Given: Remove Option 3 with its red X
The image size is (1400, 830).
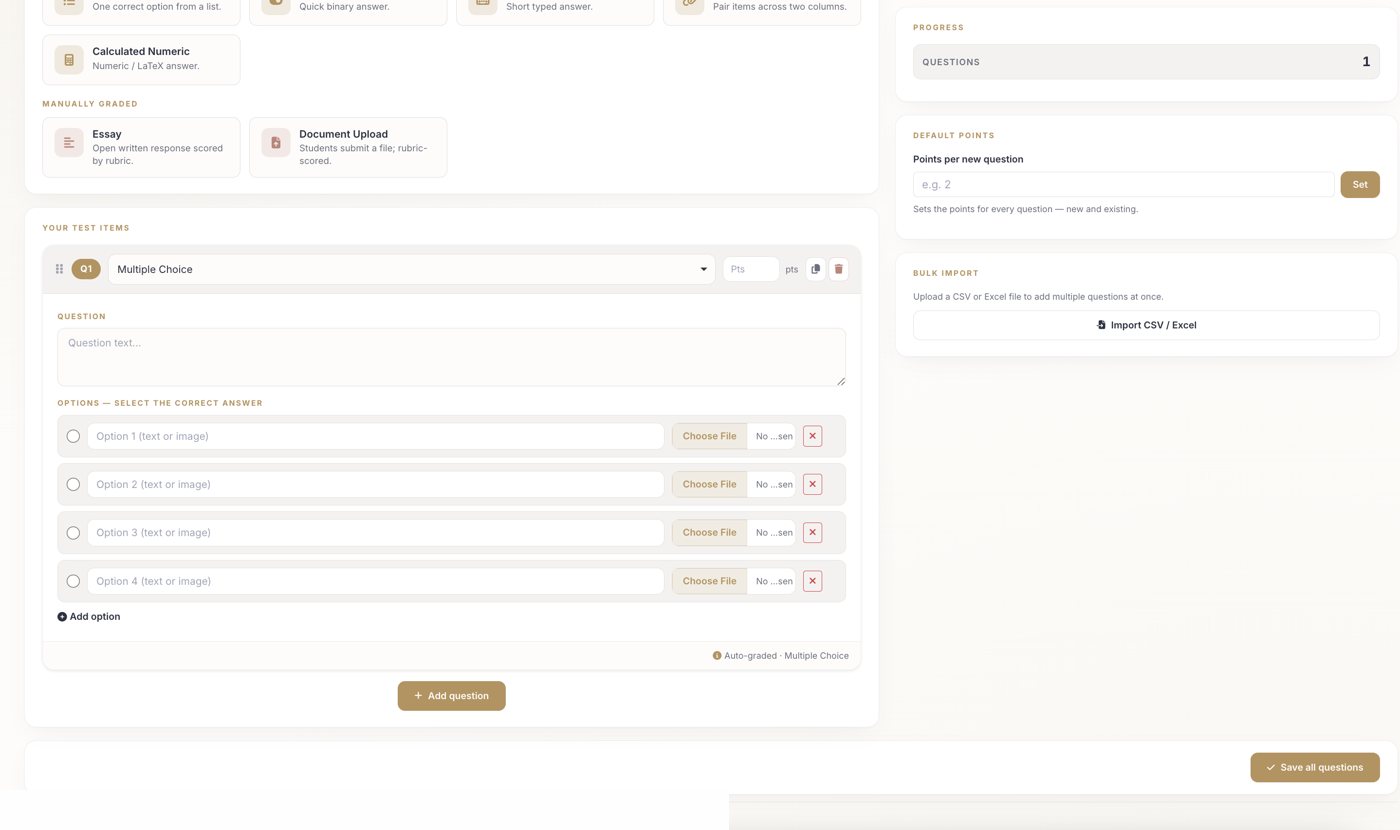Looking at the screenshot, I should (812, 533).
